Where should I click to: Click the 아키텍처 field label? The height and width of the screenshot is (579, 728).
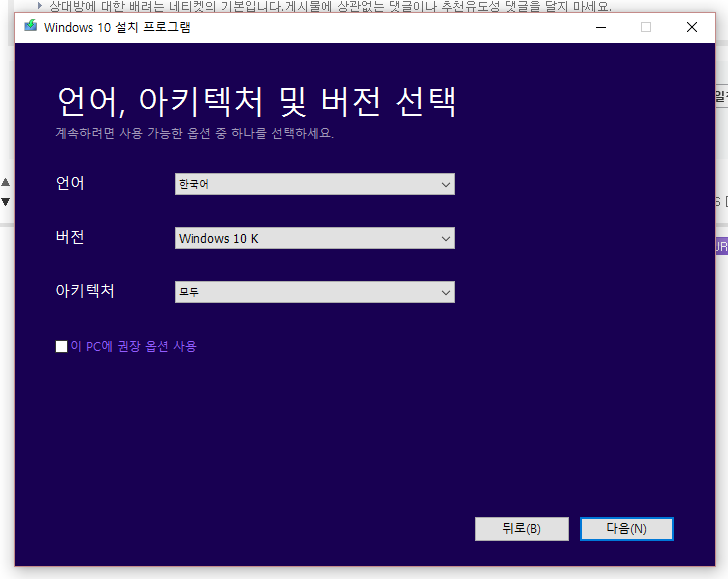85,291
